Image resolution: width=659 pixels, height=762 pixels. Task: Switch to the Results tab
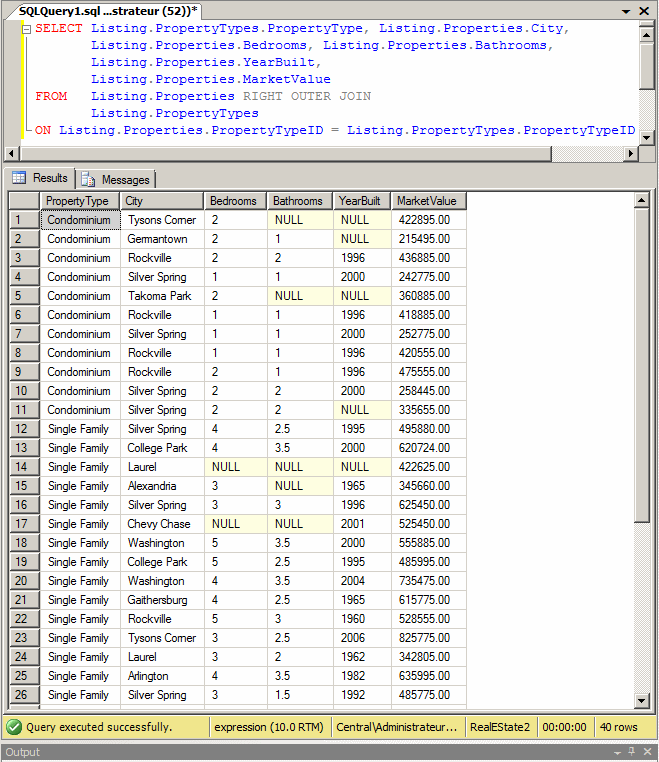(x=41, y=178)
